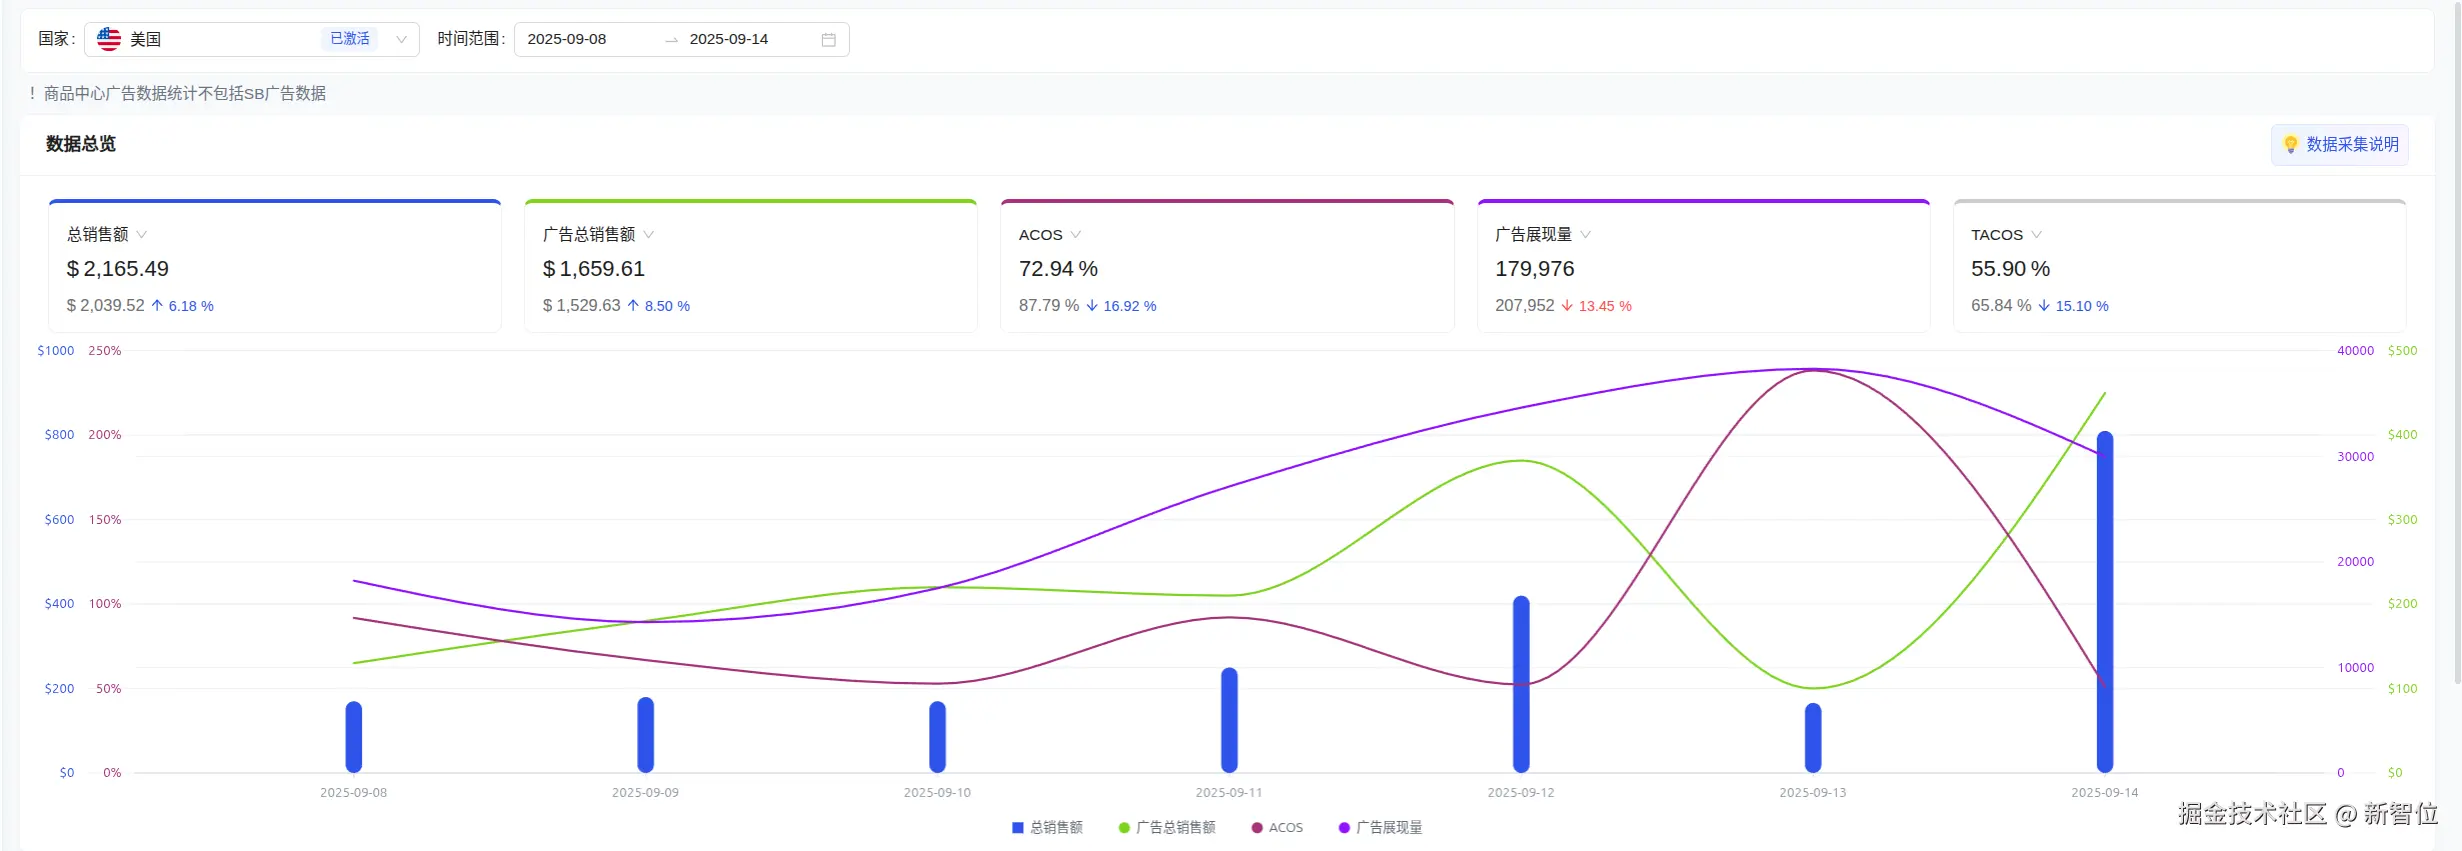The width and height of the screenshot is (2462, 851).
Task: Click the start date 2025-09-08 field
Action: click(567, 40)
